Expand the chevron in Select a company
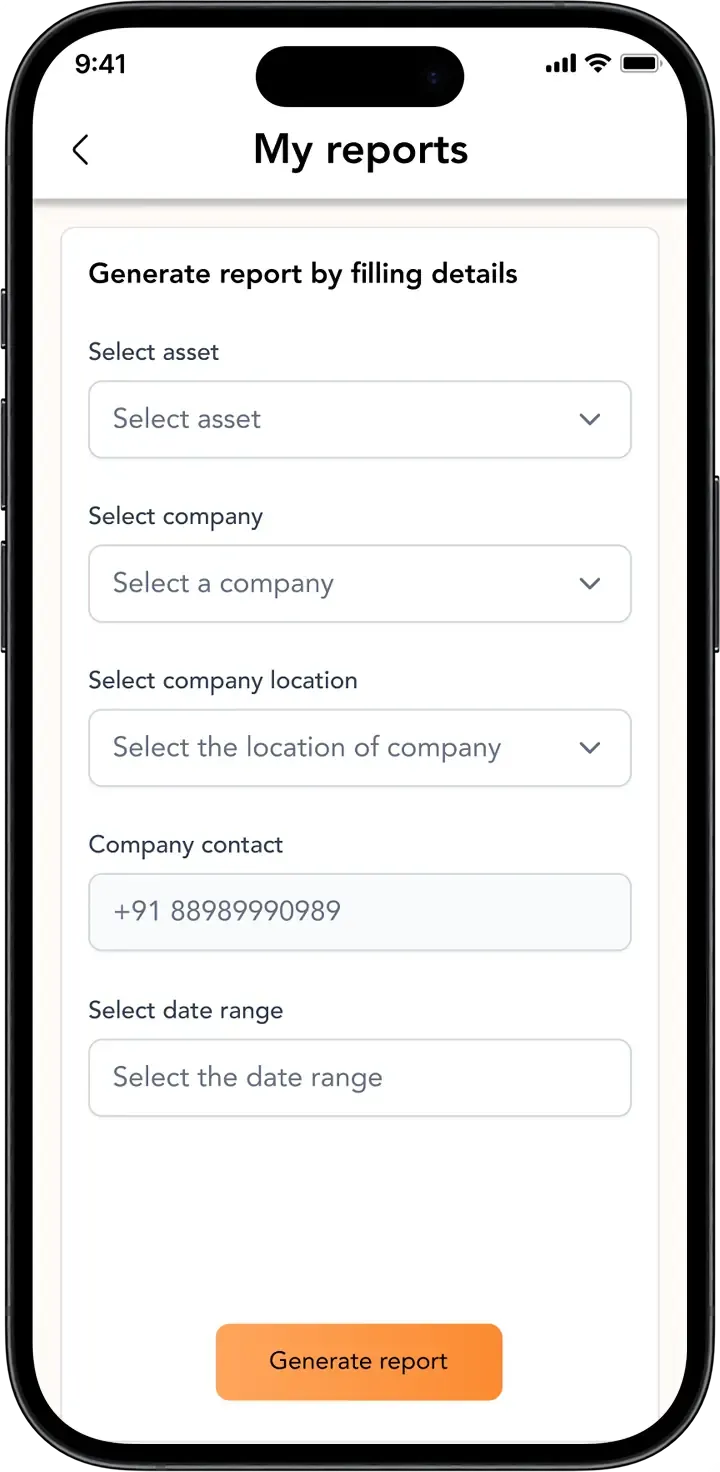 [590, 583]
